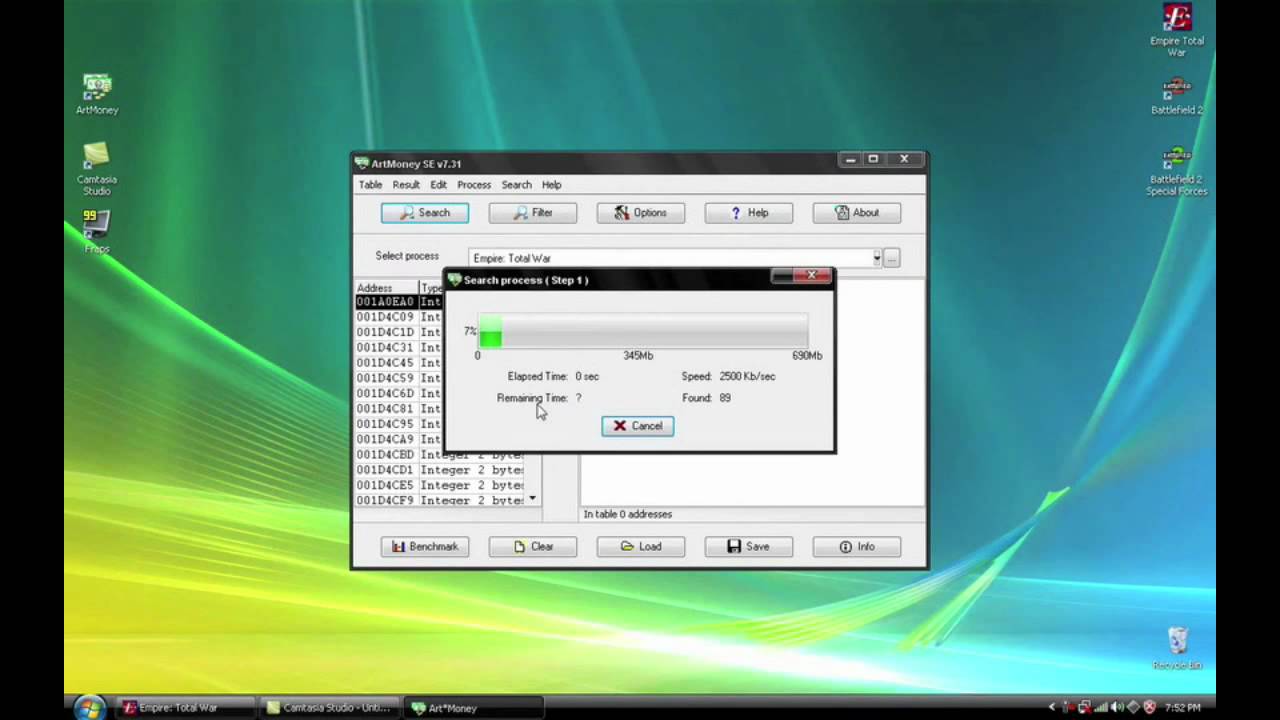Open Fraps desktop shortcut icon
Screen dimensions: 1280x720
coord(97,230)
